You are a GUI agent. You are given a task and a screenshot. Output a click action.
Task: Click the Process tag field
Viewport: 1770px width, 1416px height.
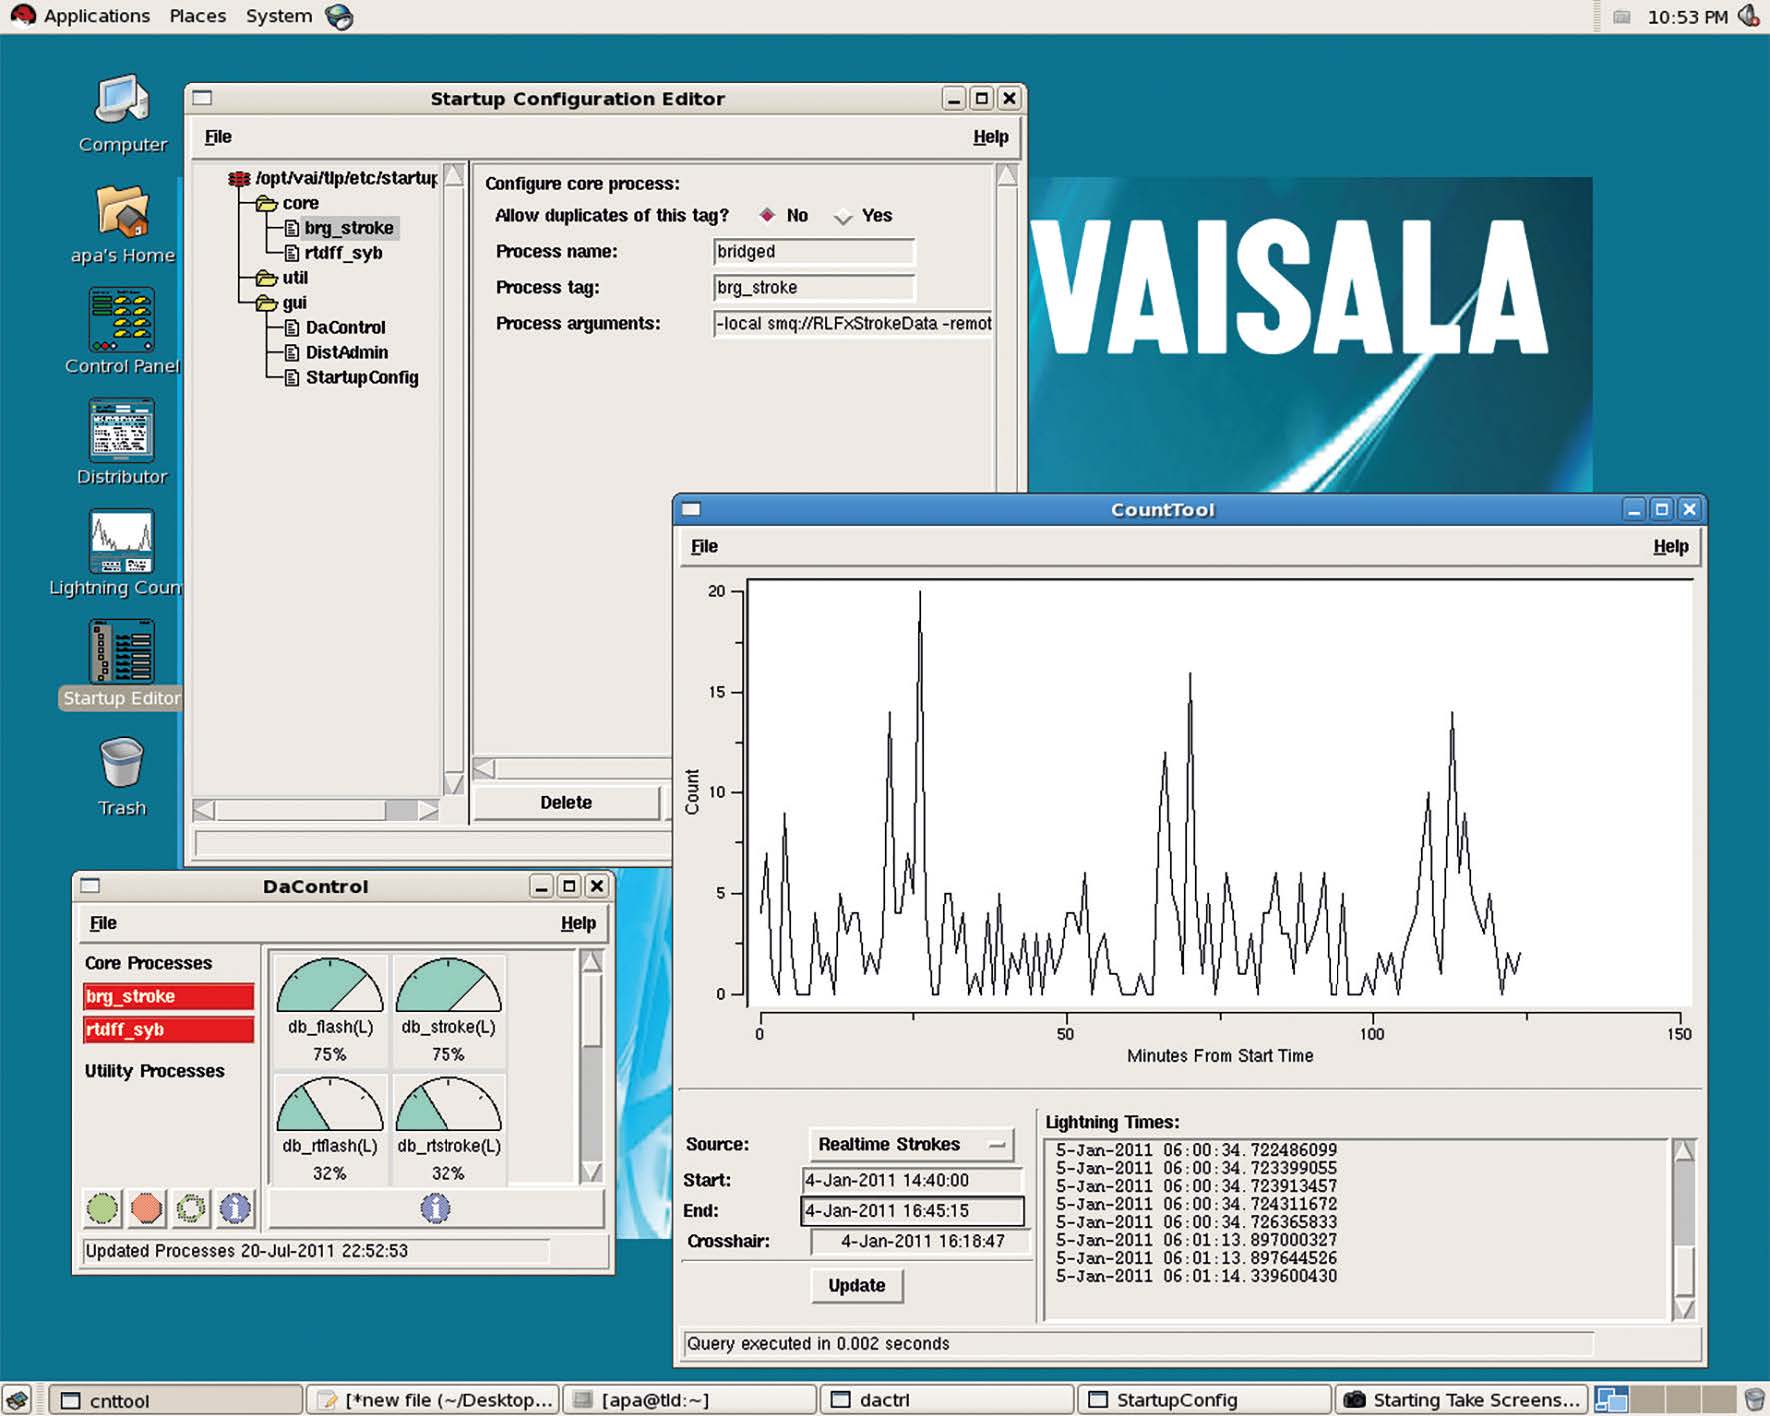tap(813, 288)
